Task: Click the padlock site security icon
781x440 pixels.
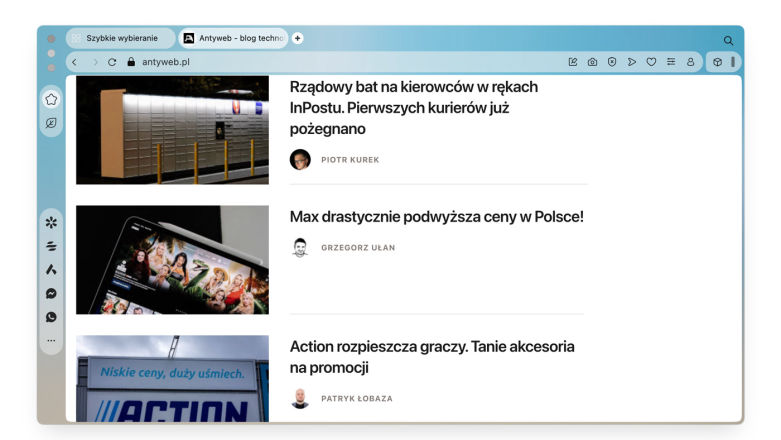Action: click(x=131, y=62)
